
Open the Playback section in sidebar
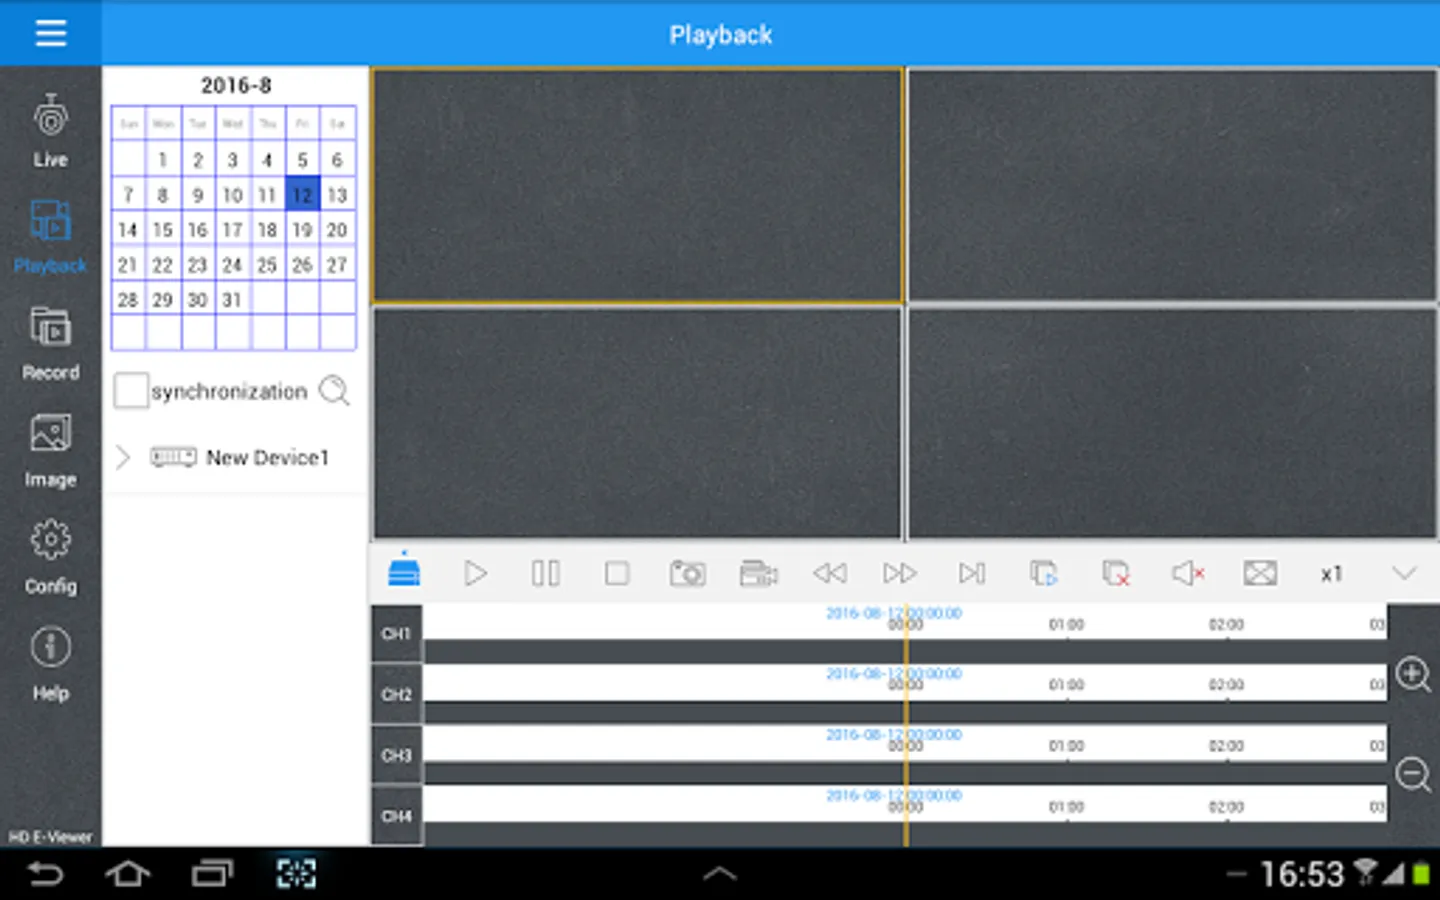tap(50, 237)
